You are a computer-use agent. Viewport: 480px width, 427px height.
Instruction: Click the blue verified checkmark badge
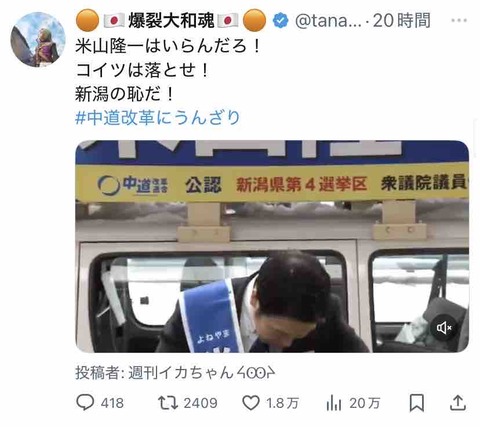click(x=280, y=21)
